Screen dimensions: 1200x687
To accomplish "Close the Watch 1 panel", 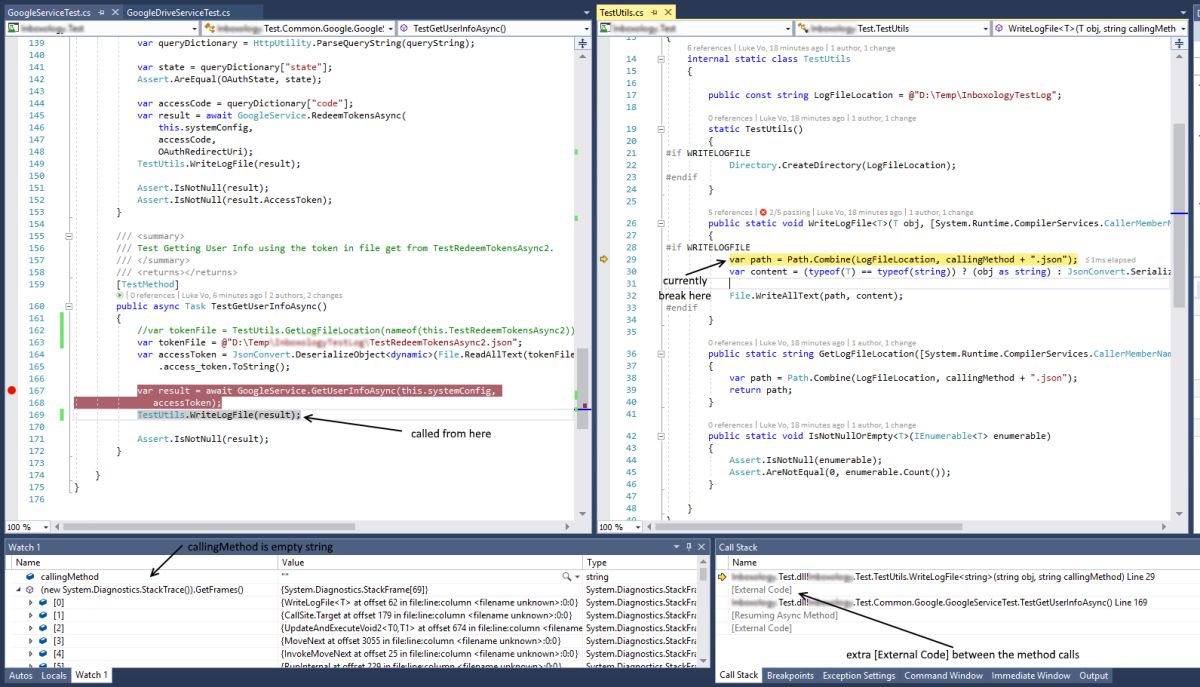I will click(x=703, y=547).
